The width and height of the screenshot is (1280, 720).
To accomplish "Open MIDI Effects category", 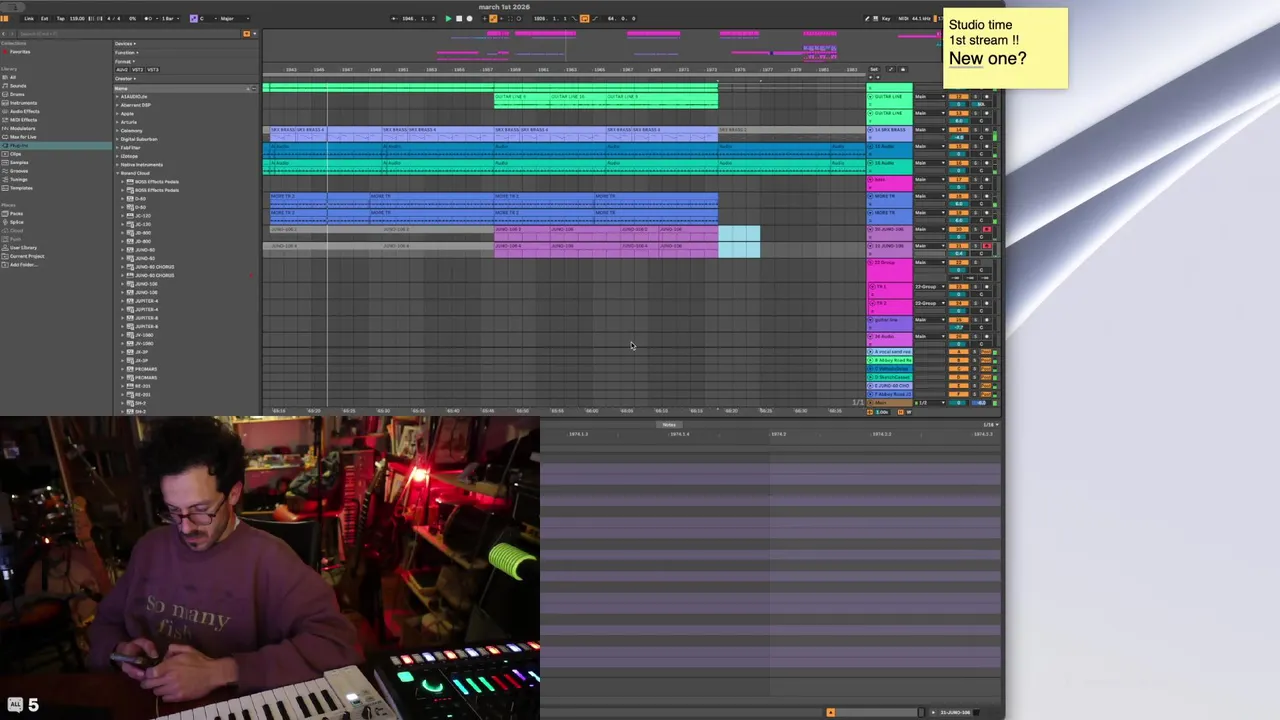I will pyautogui.click(x=23, y=120).
